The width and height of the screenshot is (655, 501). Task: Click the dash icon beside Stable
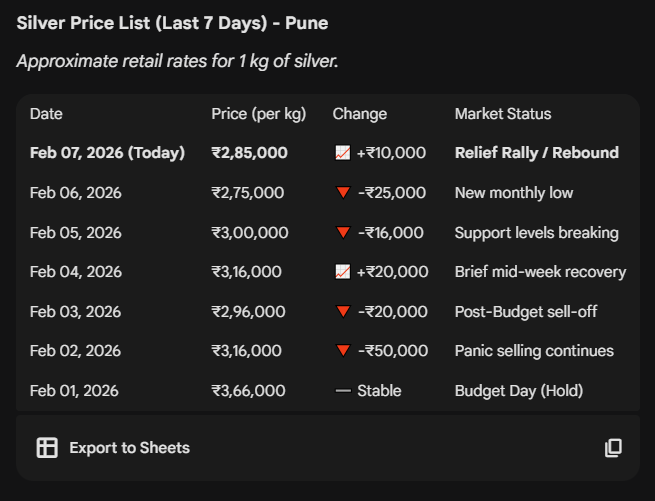pyautogui.click(x=342, y=391)
